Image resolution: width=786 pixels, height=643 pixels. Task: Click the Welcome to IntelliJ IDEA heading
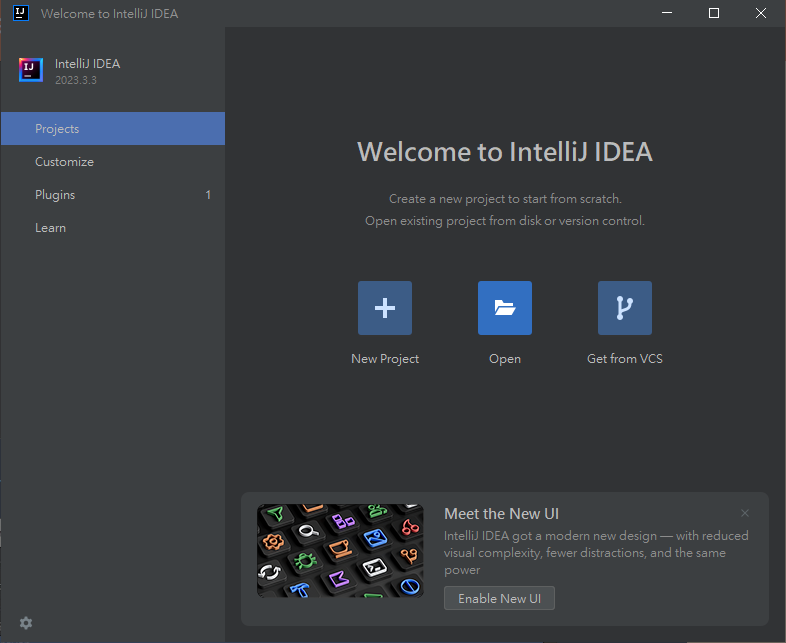click(x=505, y=152)
